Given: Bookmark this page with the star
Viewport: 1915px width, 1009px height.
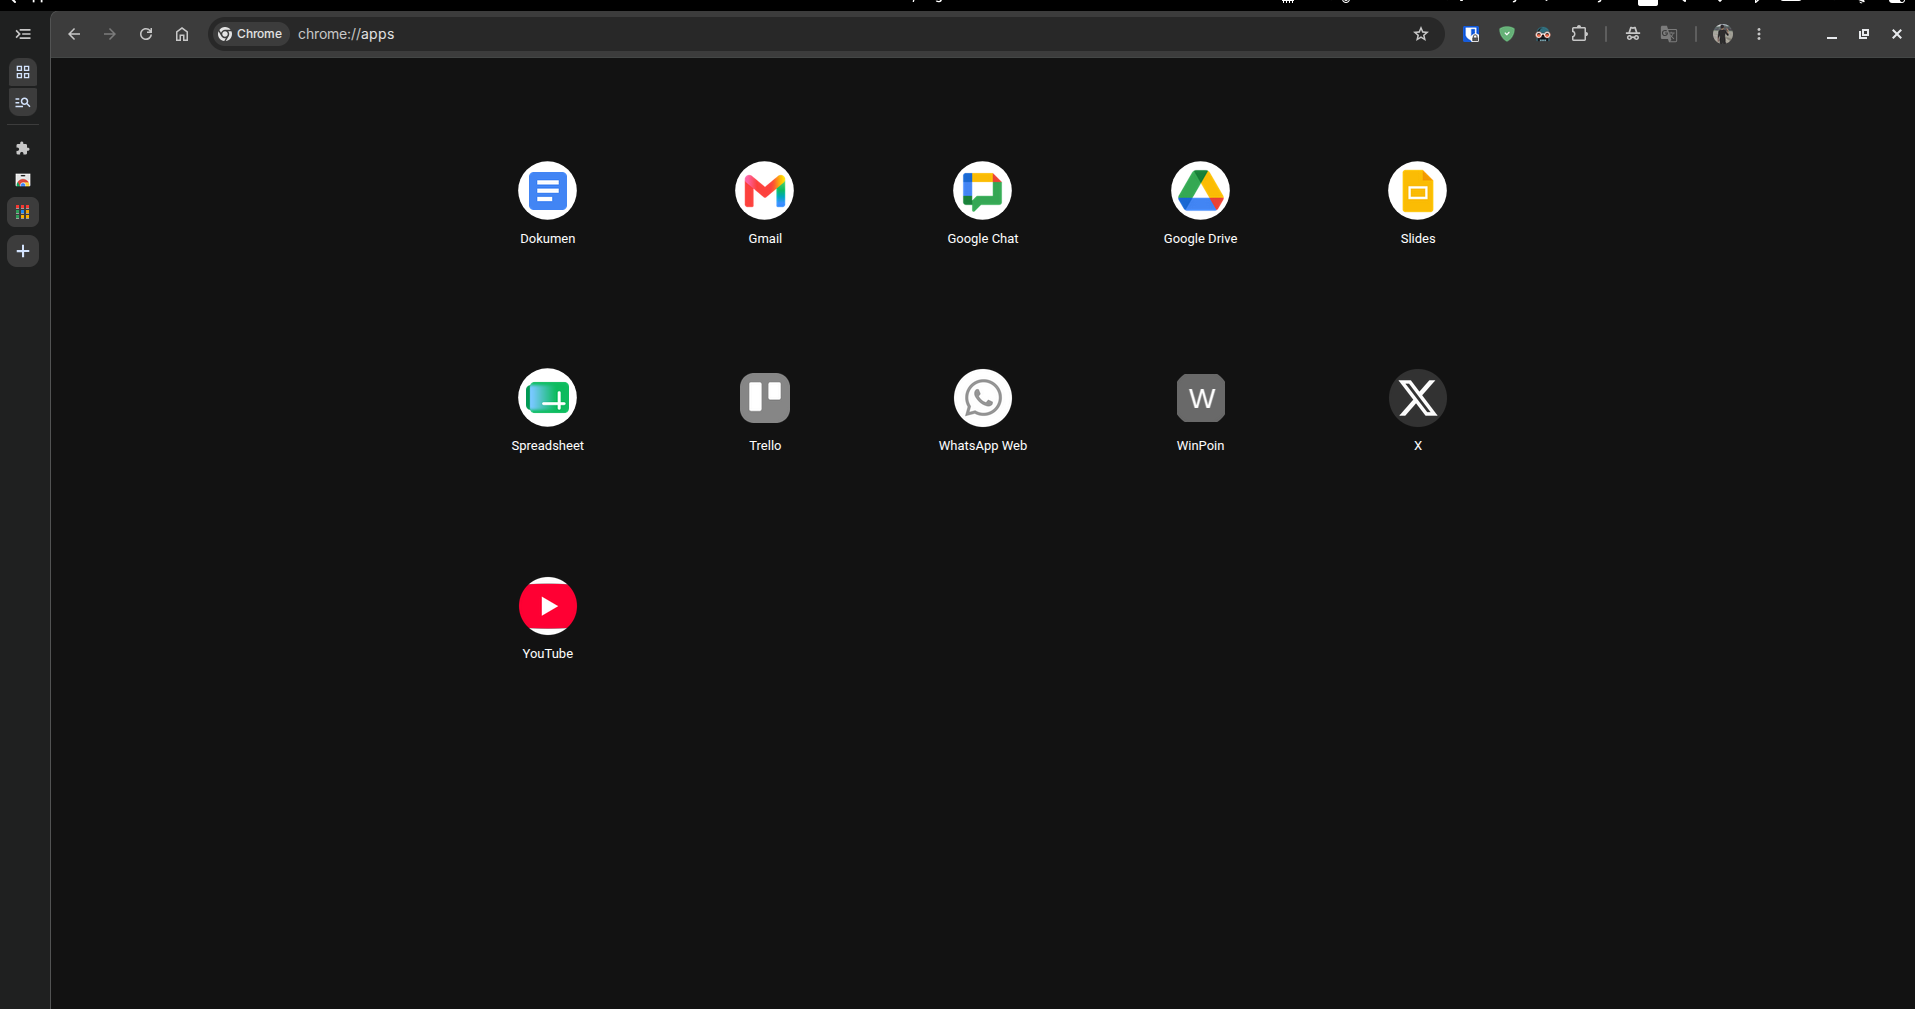Looking at the screenshot, I should [1421, 34].
